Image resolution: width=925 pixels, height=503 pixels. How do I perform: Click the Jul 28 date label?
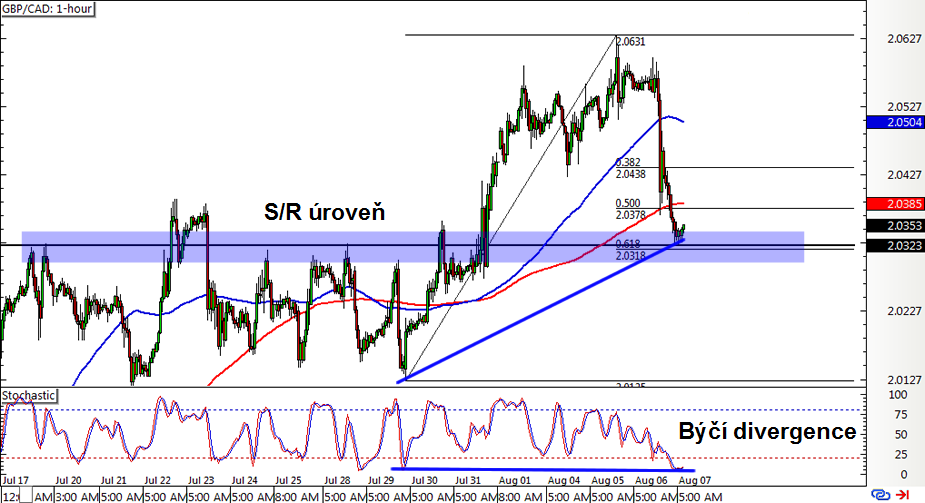tap(337, 481)
